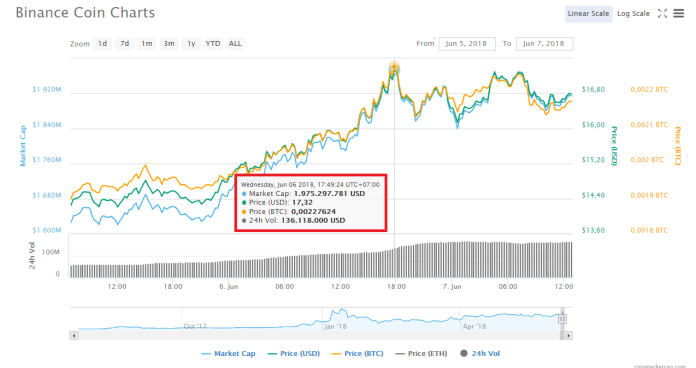Toggle 24h Vol series in legend
Image resolution: width=696 pixels, height=368 pixels.
click(x=480, y=354)
